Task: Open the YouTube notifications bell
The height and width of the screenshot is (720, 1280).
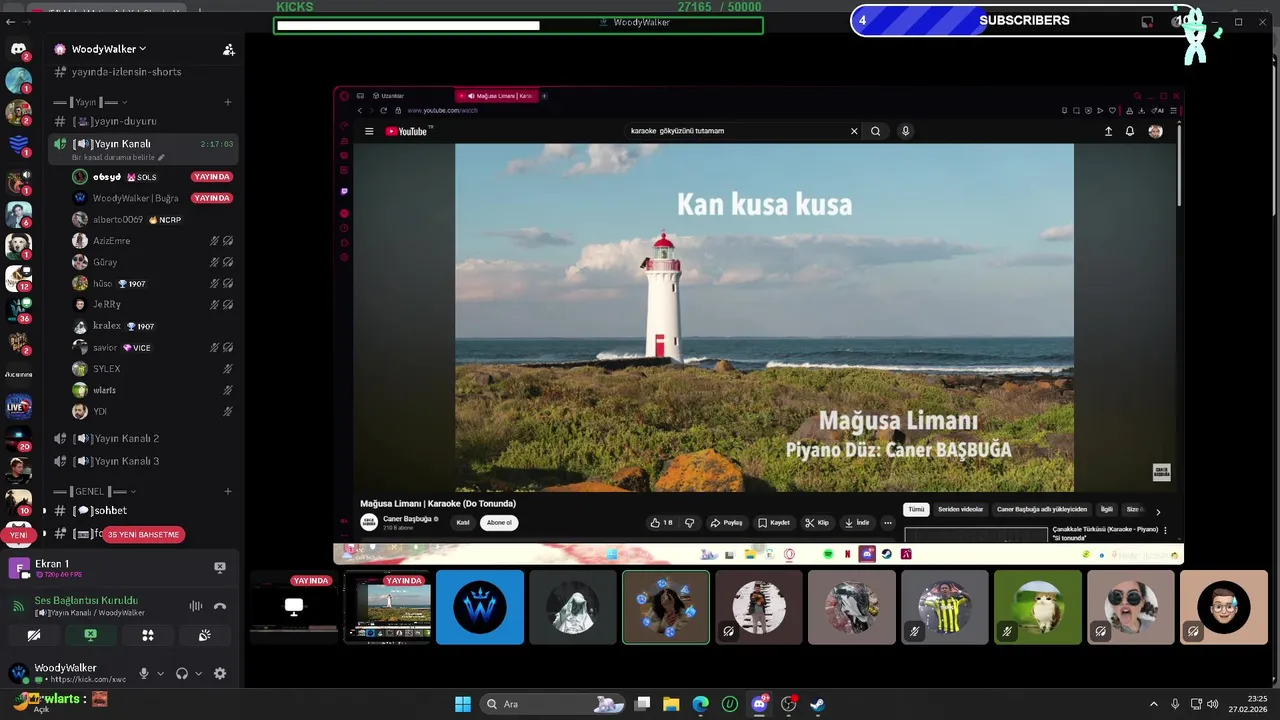Action: coord(1130,131)
